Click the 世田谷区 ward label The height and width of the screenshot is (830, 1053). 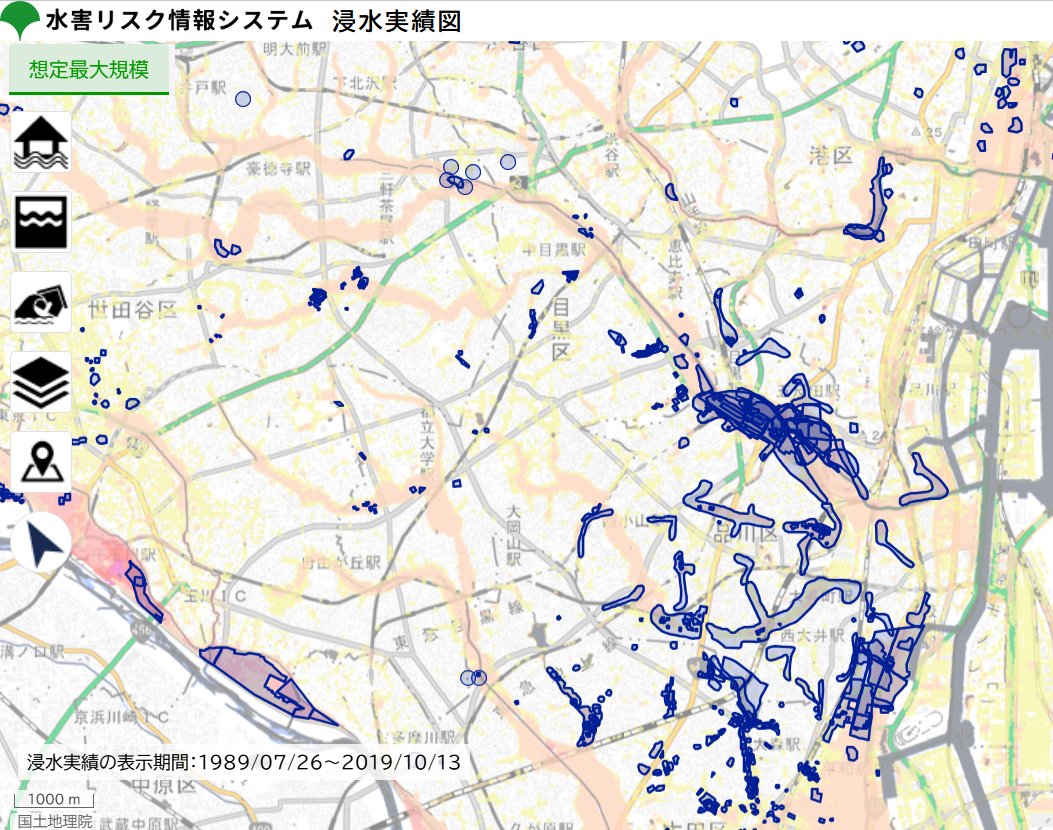pyautogui.click(x=132, y=310)
